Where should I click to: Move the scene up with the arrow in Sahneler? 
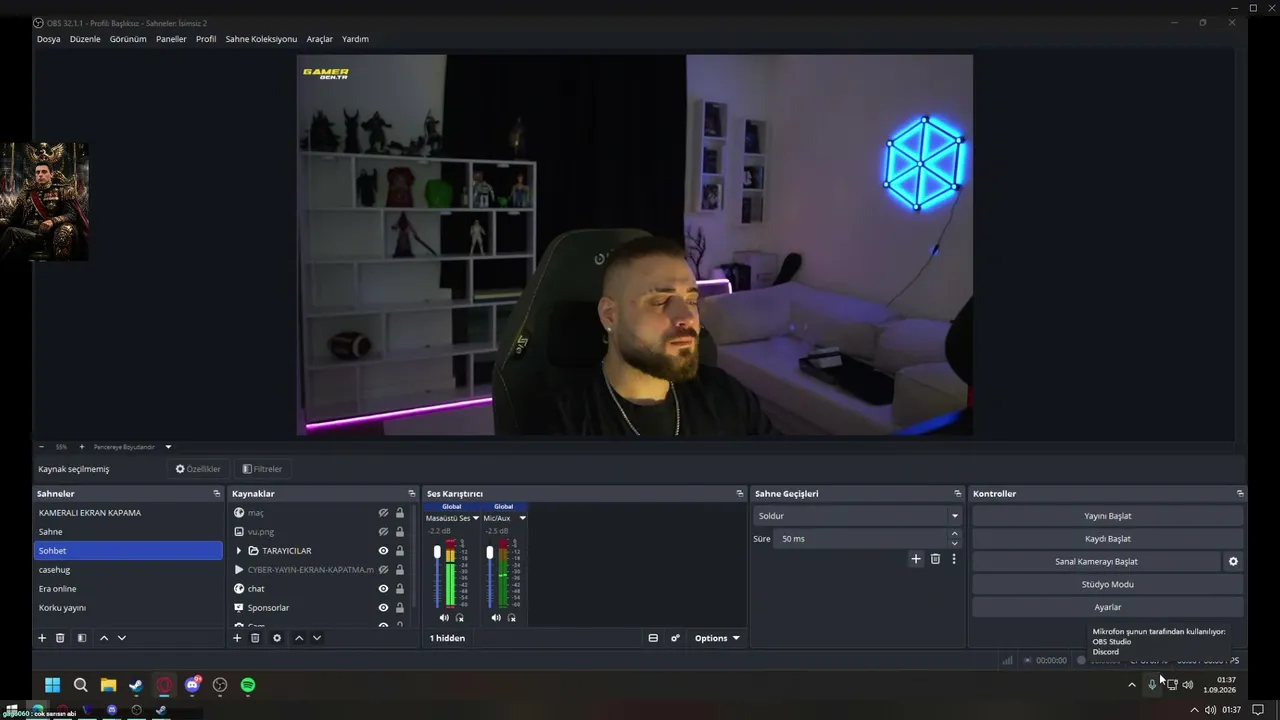point(104,638)
